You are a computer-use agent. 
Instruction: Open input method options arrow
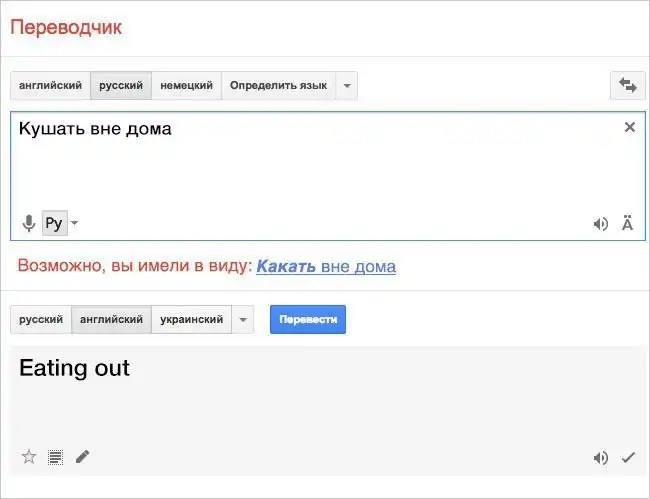tap(75, 223)
